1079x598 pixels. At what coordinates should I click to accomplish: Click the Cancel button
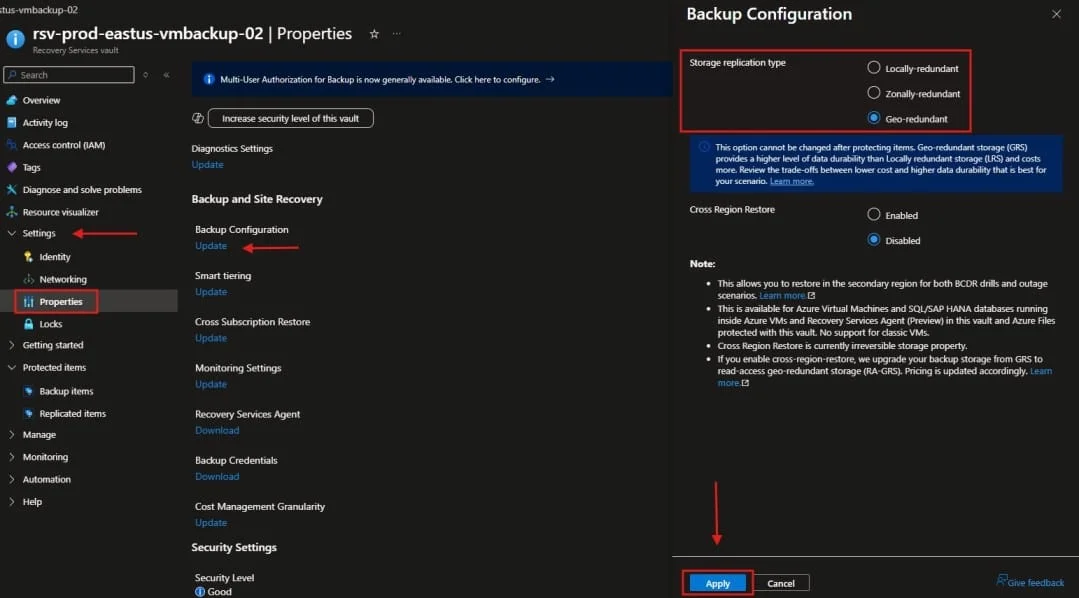(781, 584)
